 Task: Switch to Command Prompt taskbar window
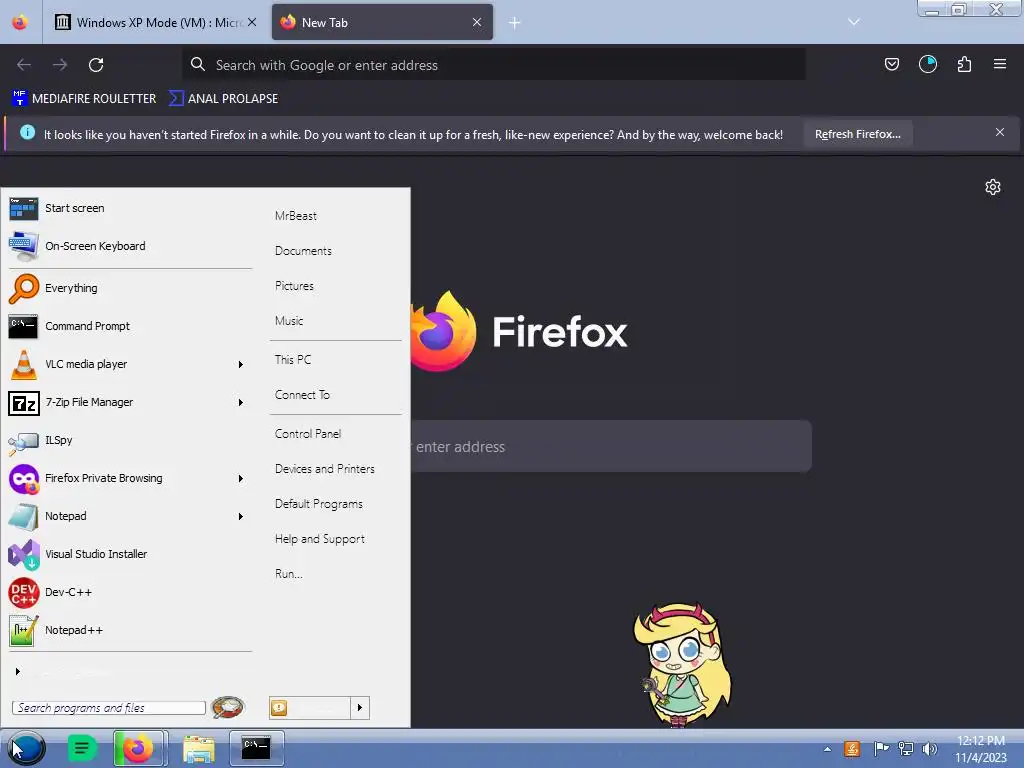(x=256, y=748)
